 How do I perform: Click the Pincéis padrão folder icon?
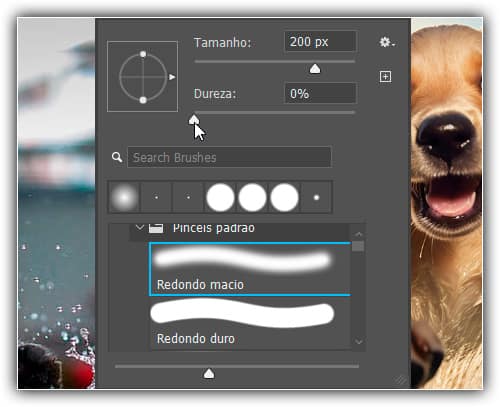[156, 228]
